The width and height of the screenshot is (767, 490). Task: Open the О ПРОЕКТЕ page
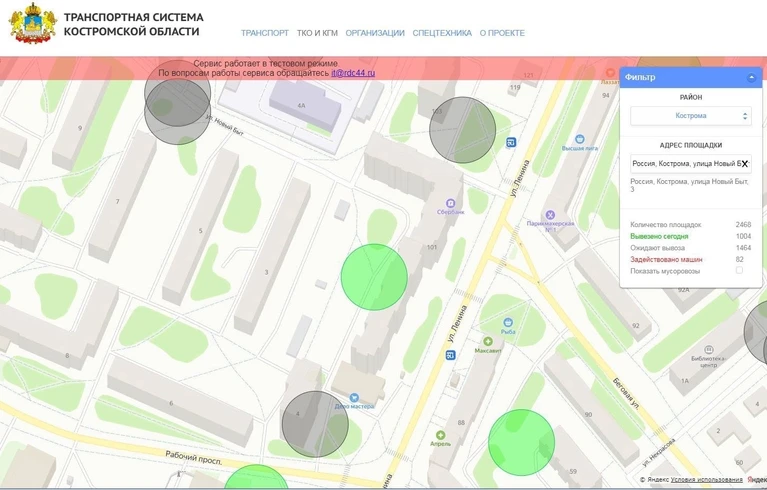[502, 33]
